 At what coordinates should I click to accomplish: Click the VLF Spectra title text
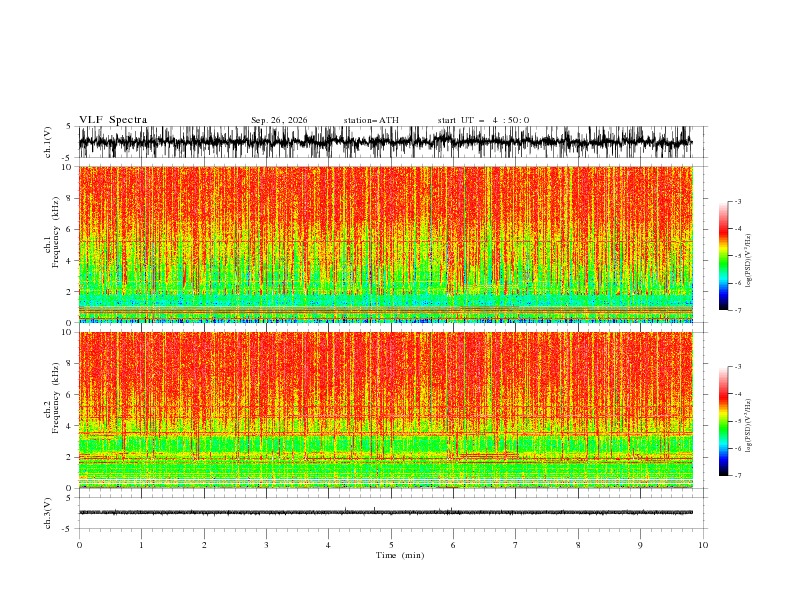pyautogui.click(x=113, y=120)
